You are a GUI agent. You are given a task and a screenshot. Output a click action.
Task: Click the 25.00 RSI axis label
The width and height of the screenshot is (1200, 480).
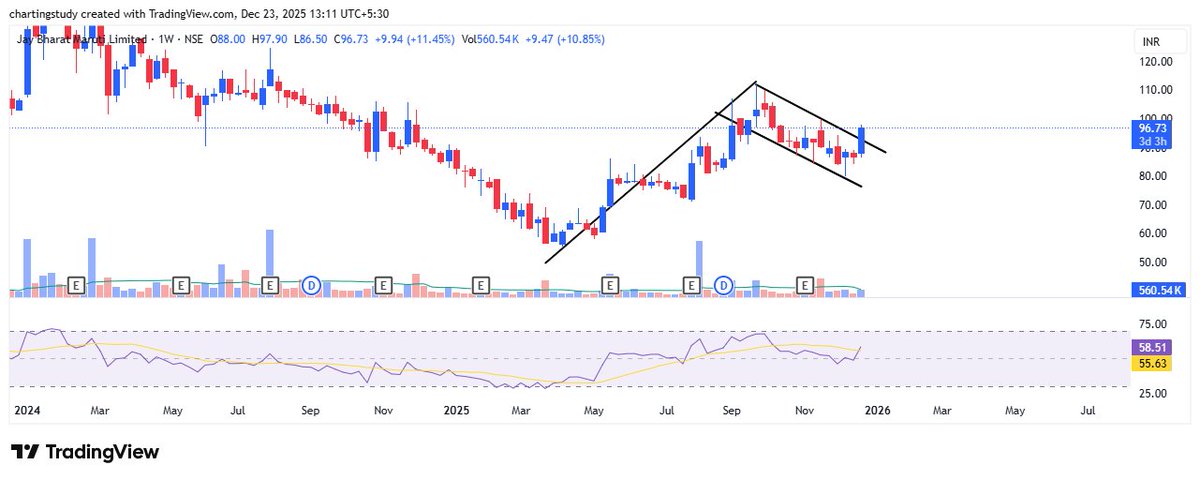[x=1155, y=393]
